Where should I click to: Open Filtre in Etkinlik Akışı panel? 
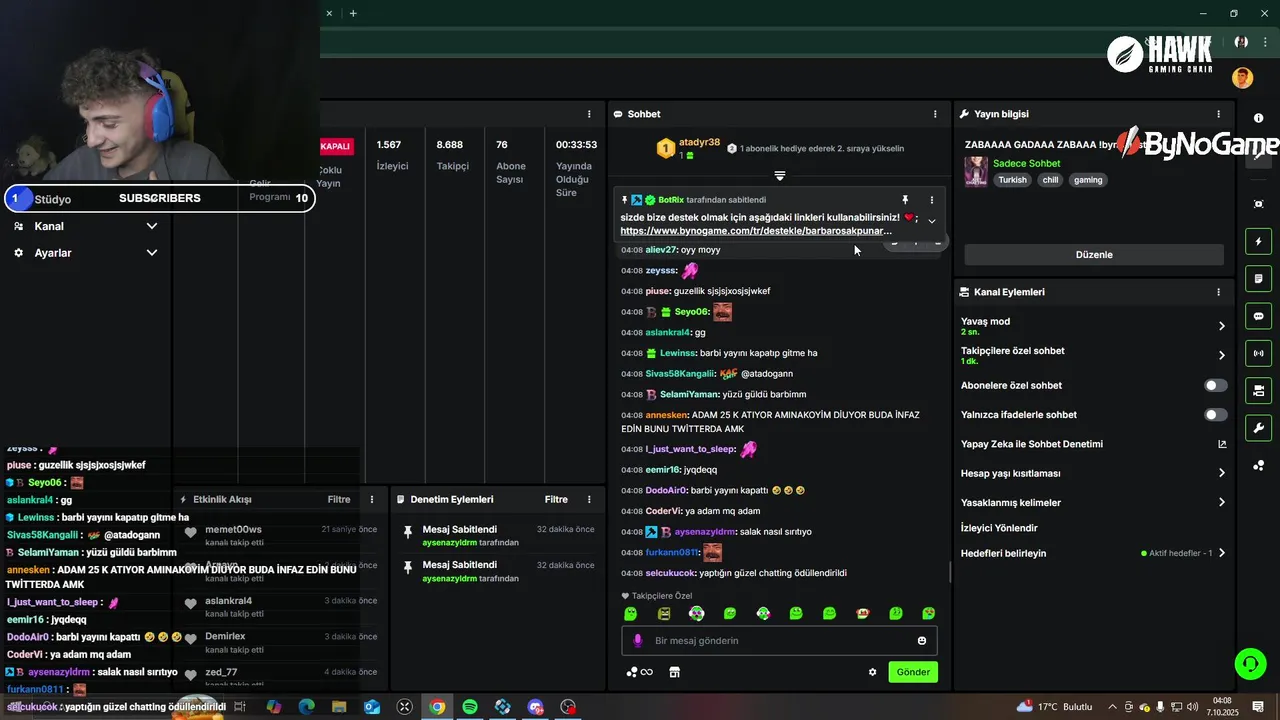coord(339,499)
